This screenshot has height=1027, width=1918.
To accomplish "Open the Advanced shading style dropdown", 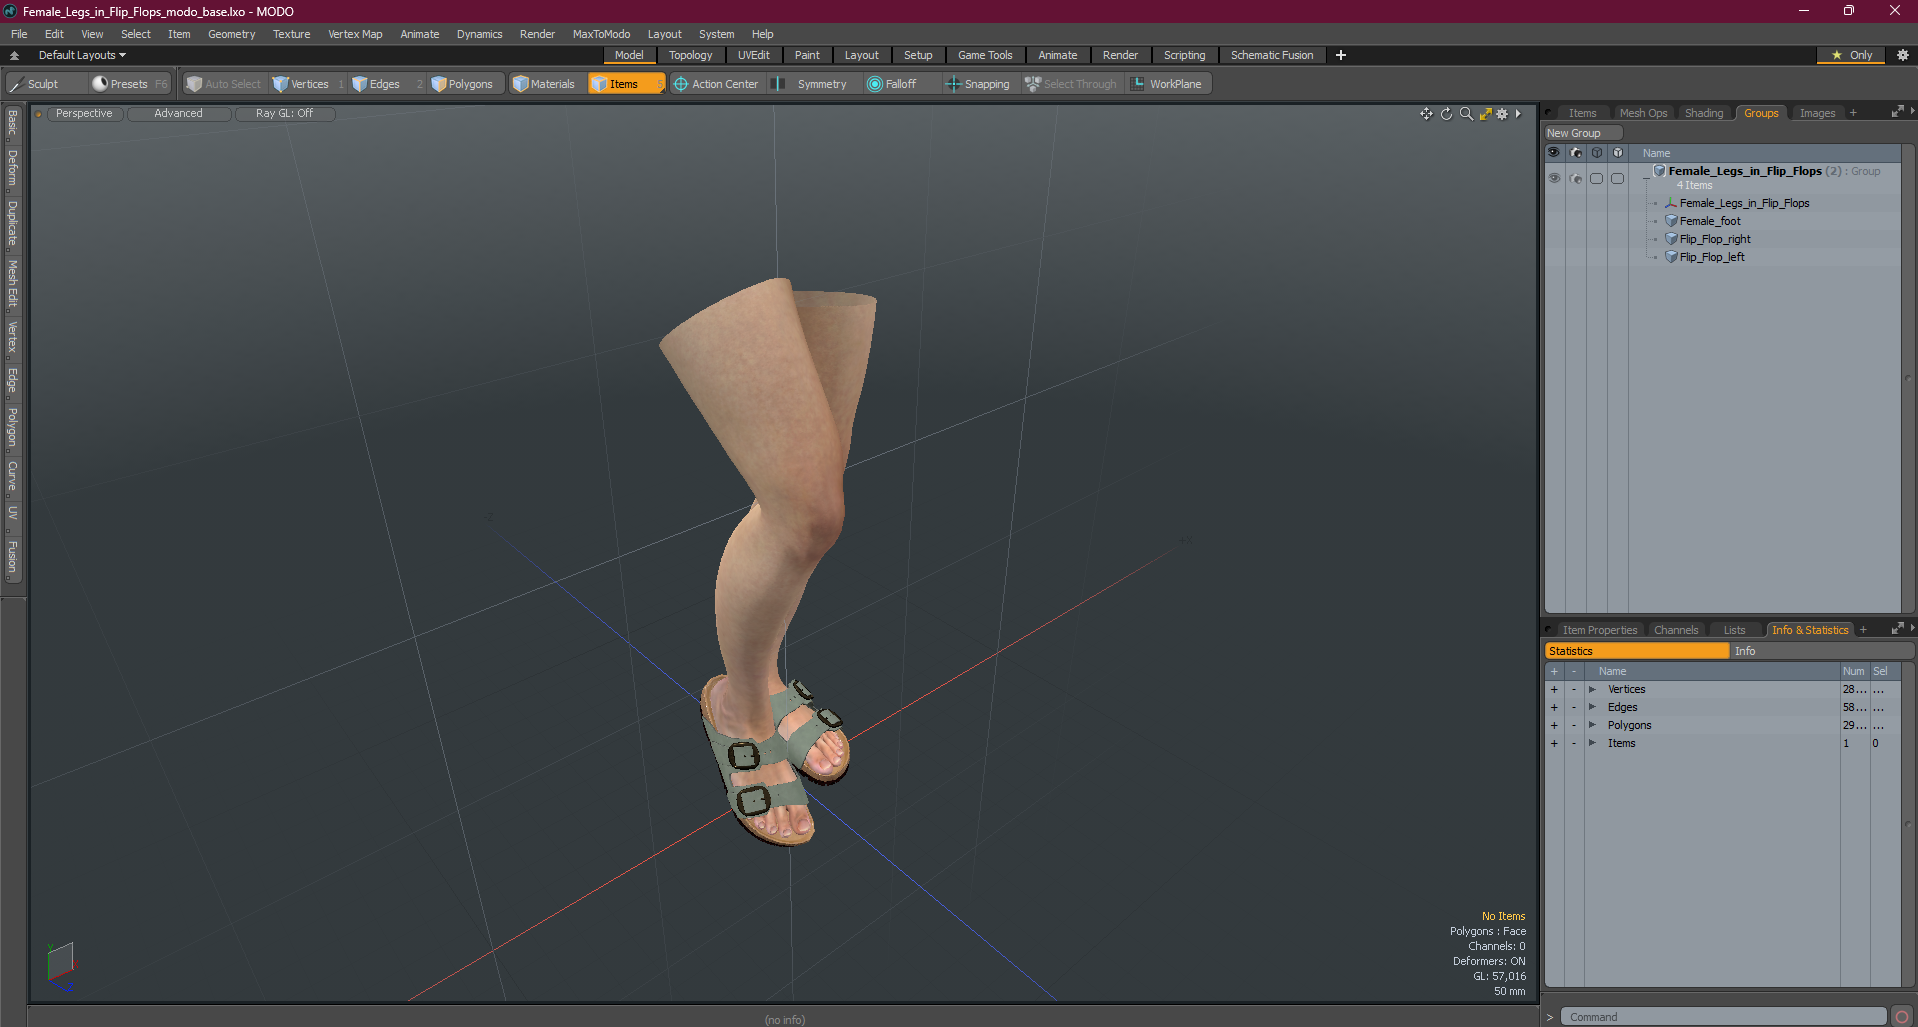I will 178,114.
